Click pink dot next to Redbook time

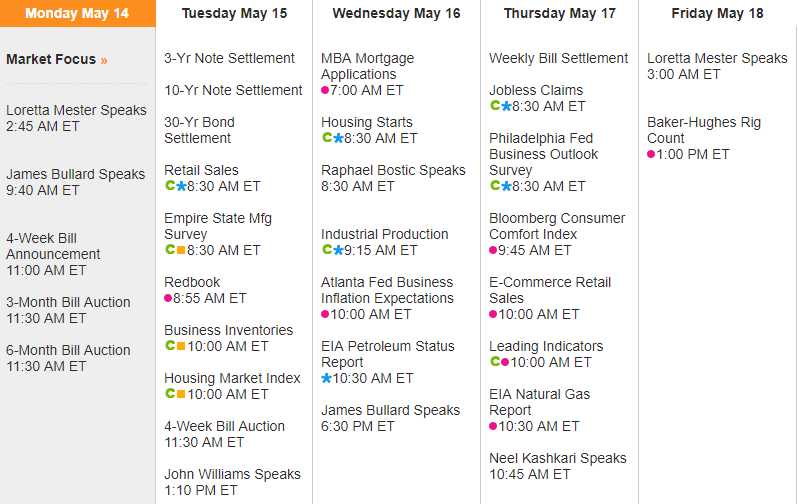[x=168, y=298]
